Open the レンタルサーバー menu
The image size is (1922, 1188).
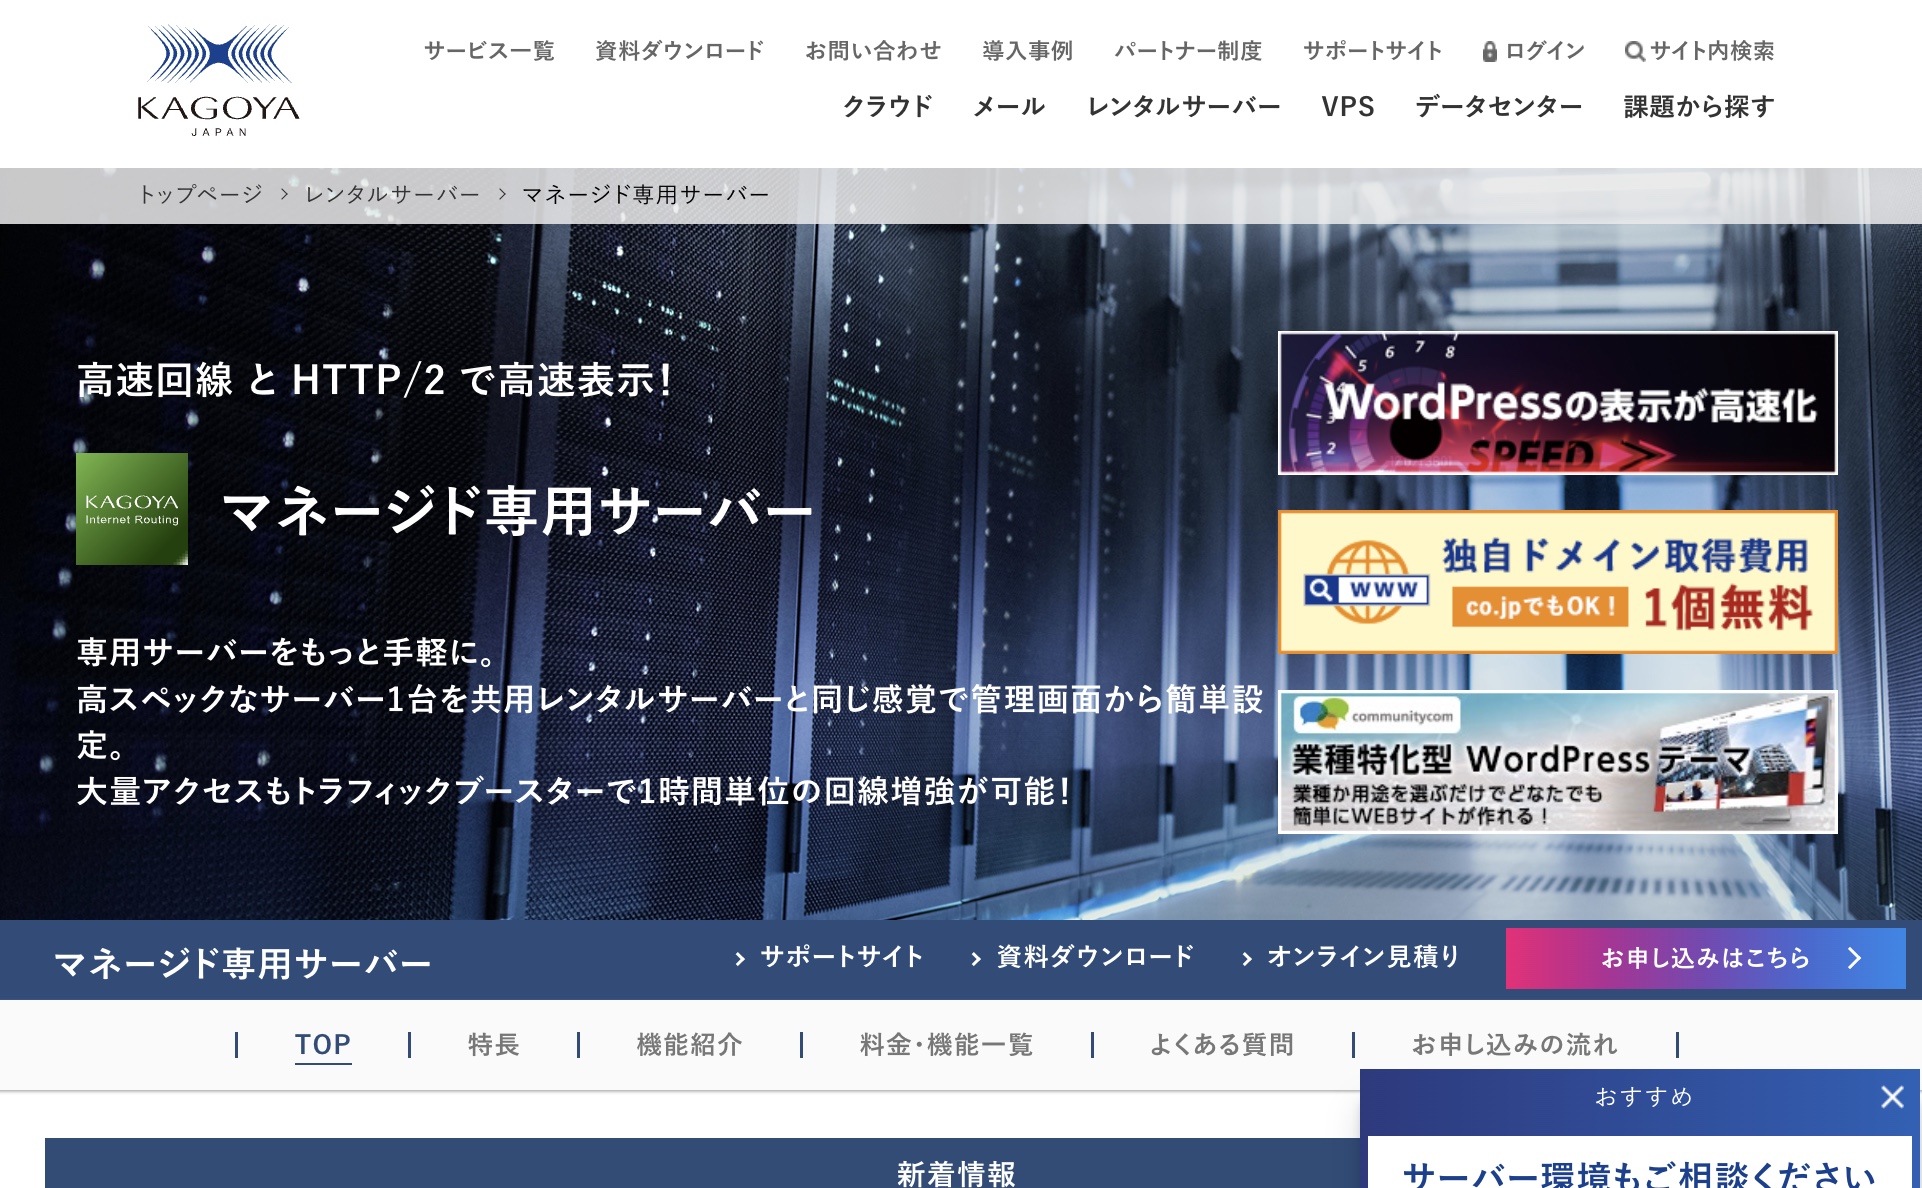[1183, 106]
